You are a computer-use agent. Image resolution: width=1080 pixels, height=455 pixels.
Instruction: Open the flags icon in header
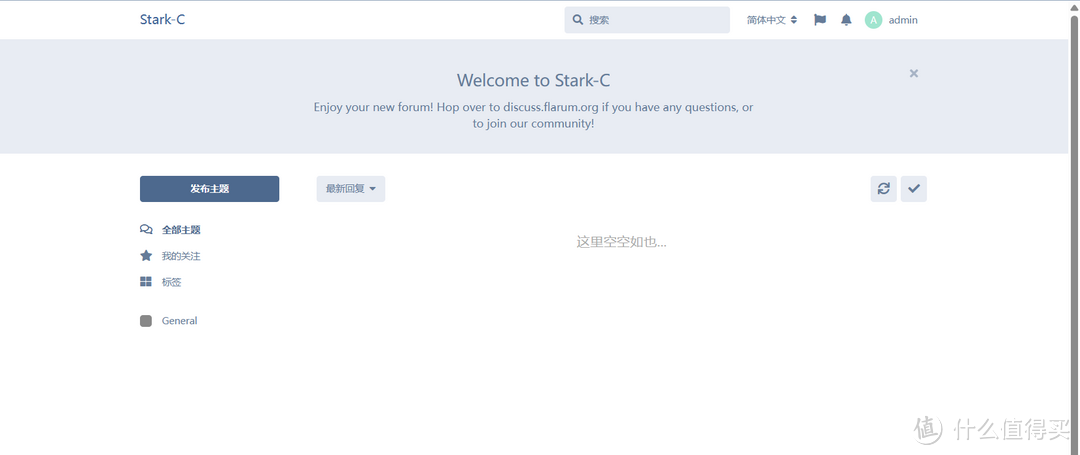820,20
